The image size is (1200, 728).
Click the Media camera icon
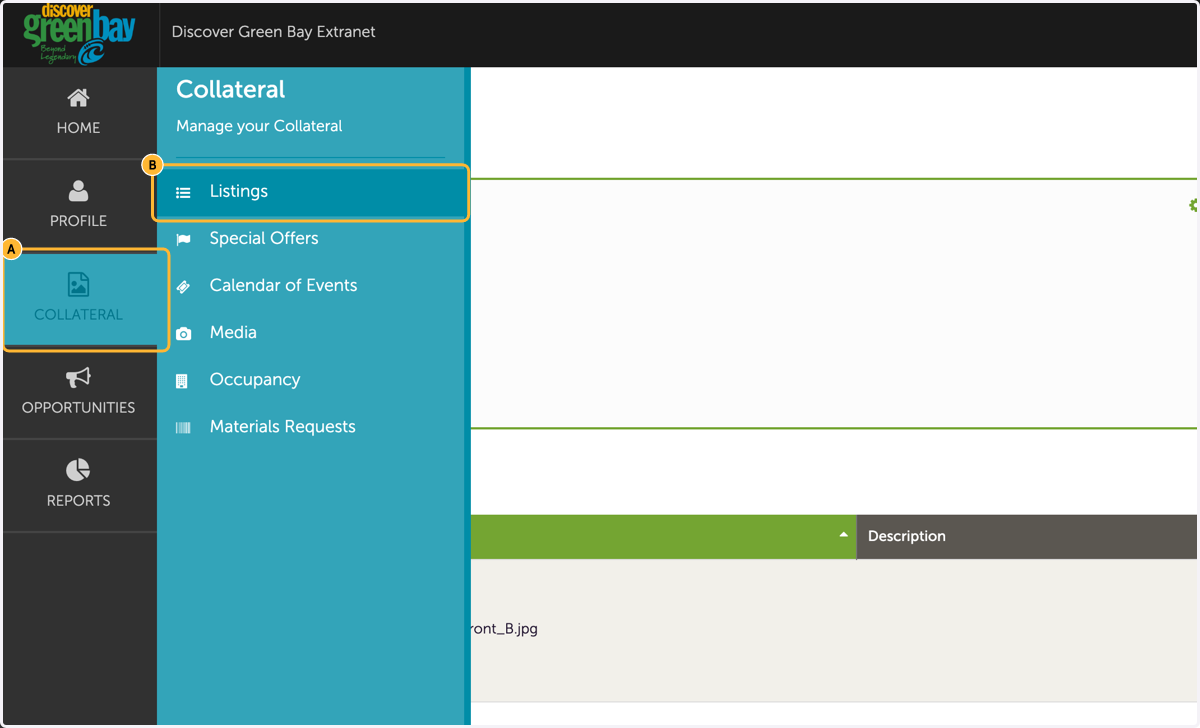click(x=183, y=333)
